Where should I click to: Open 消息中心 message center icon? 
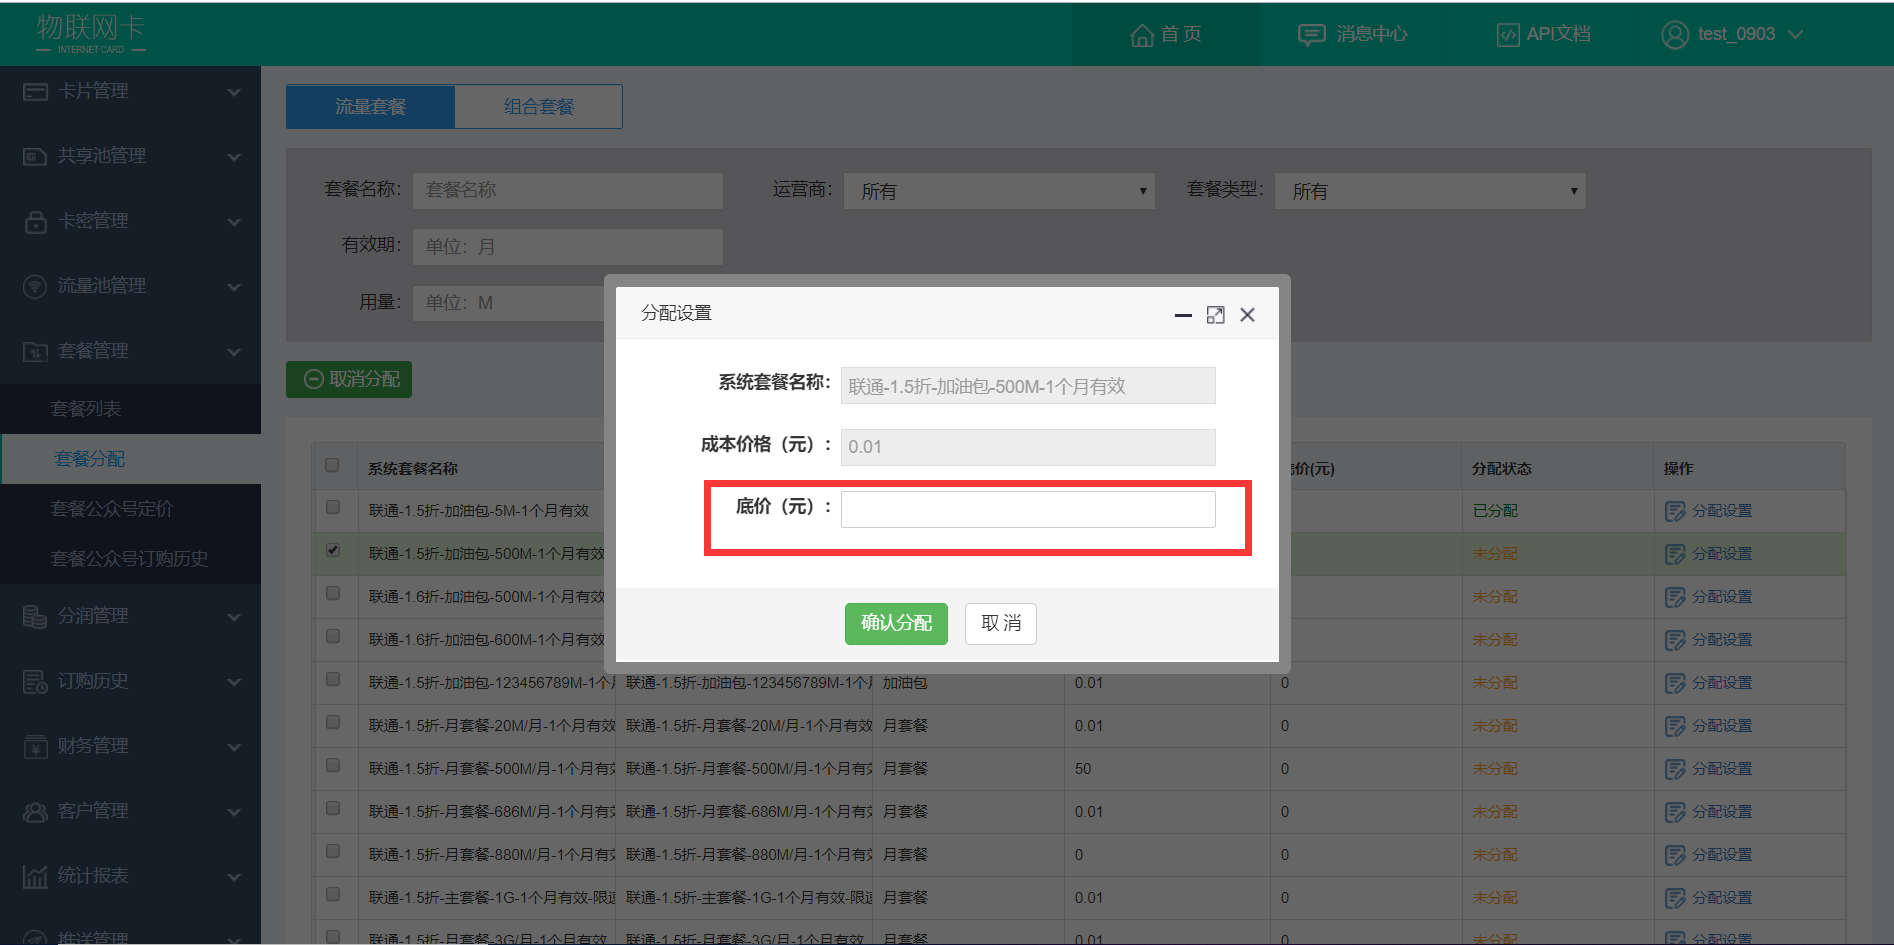(1311, 35)
